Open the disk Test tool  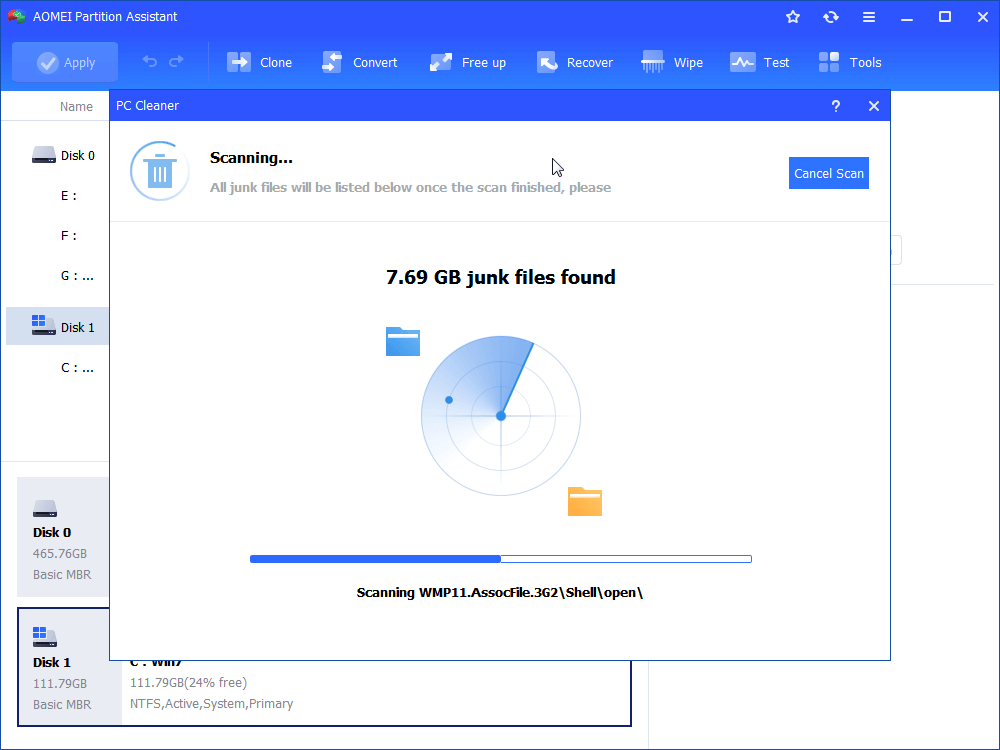pyautogui.click(x=760, y=62)
